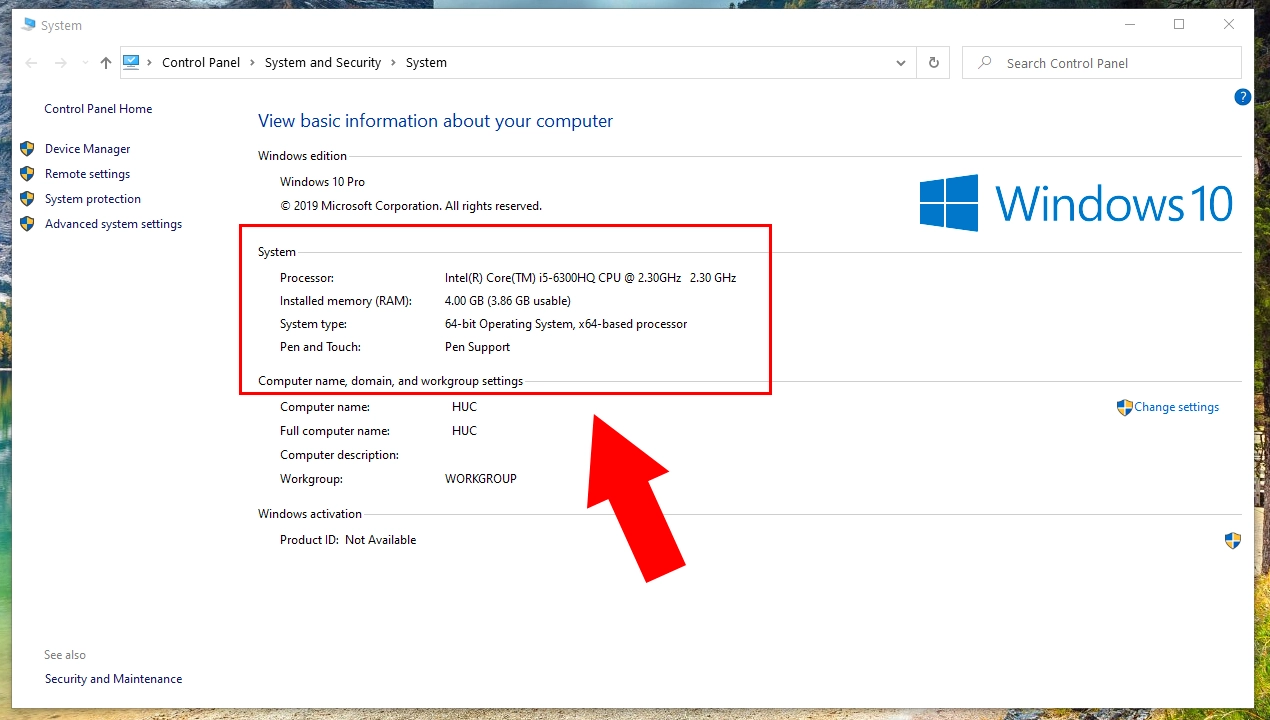Image resolution: width=1270 pixels, height=720 pixels.
Task: Expand the address bar history dropdown
Action: point(900,63)
